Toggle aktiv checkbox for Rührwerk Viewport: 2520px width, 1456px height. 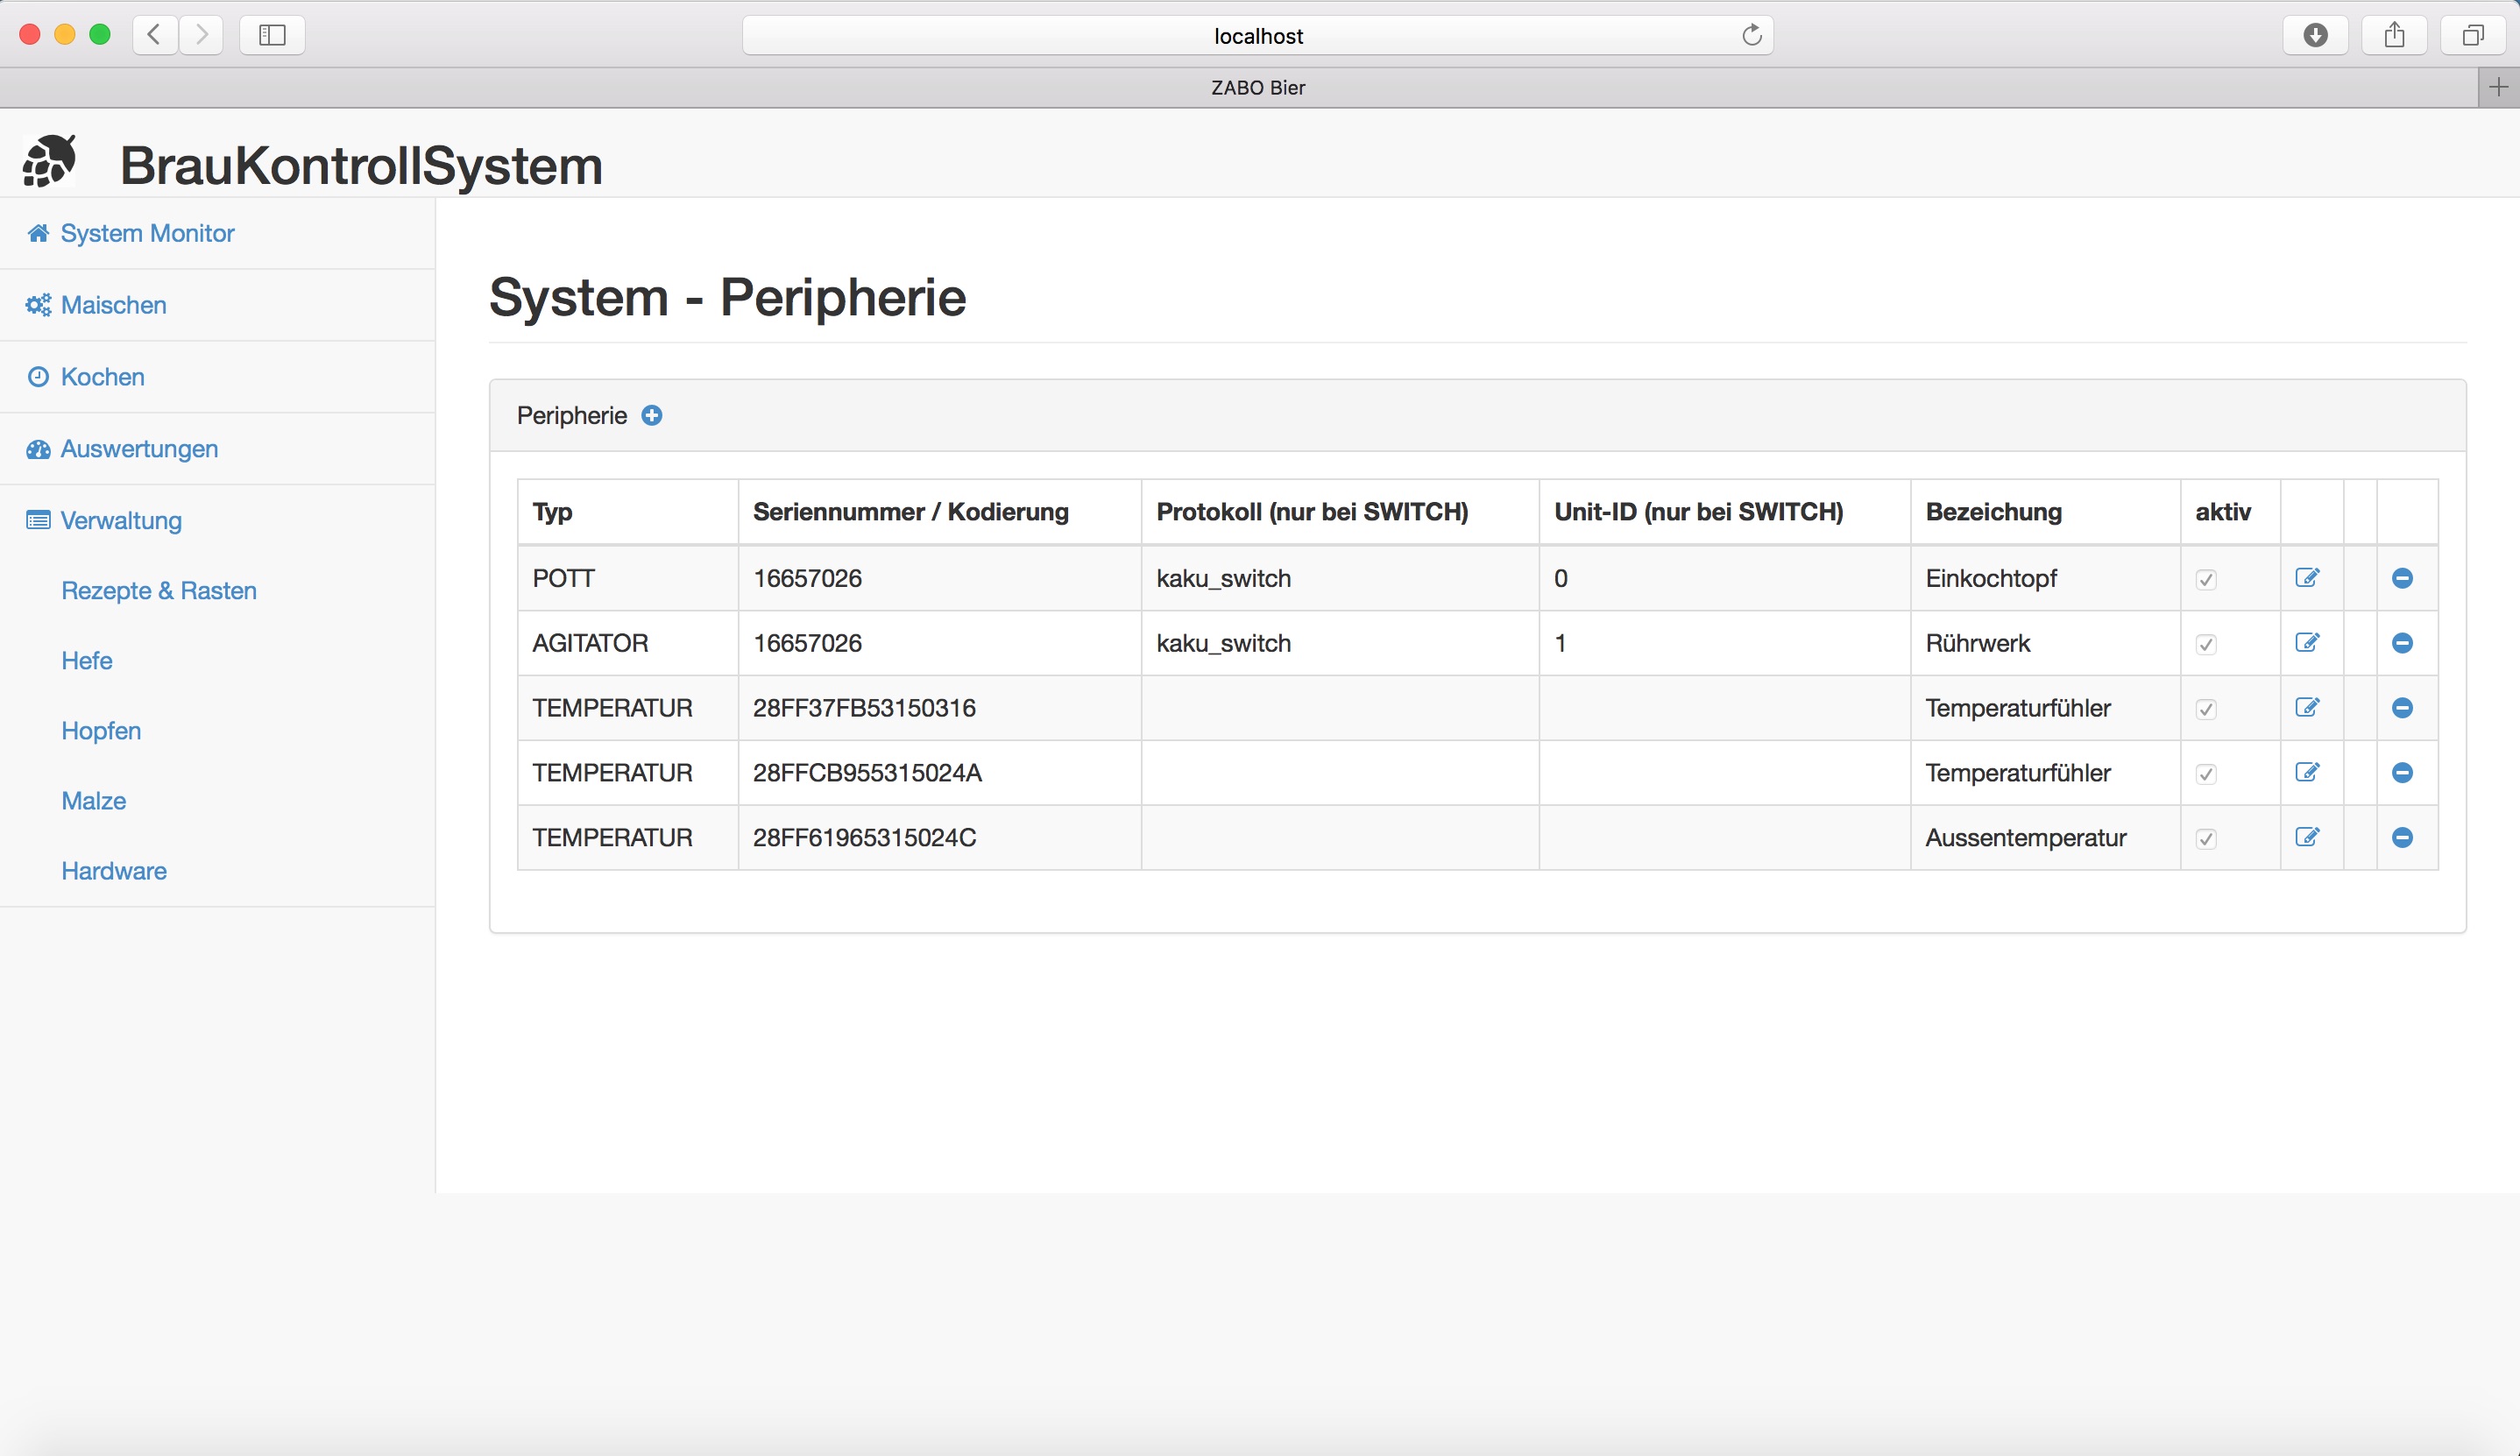(2206, 645)
